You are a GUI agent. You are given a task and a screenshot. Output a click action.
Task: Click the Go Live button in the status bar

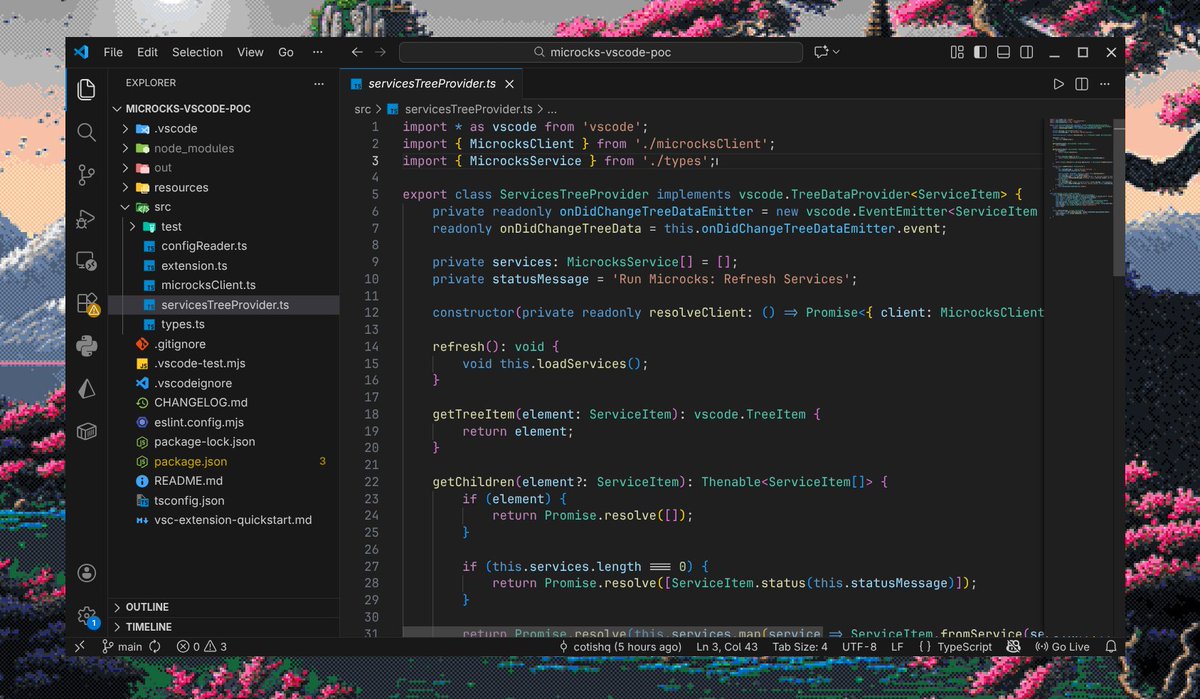[x=1063, y=647]
